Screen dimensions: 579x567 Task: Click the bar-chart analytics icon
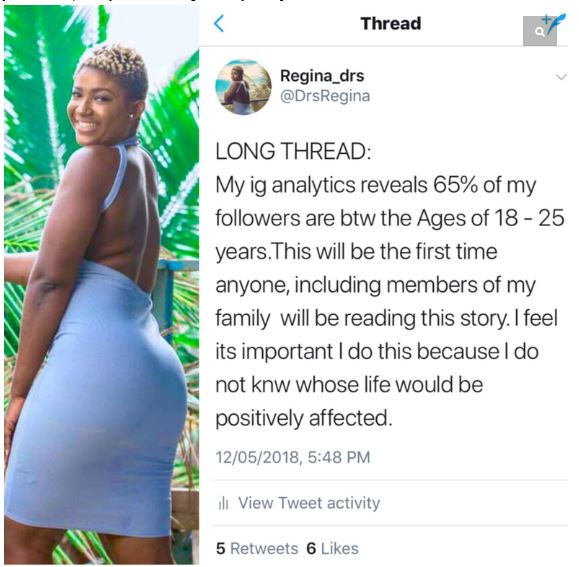223,503
